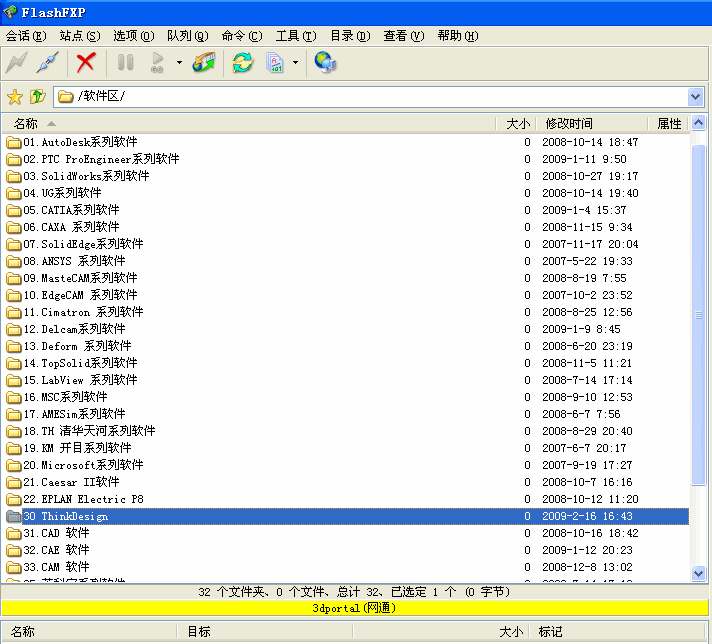This screenshot has width=712, height=644.
Task: Click the pause queue icon
Action: (125, 62)
